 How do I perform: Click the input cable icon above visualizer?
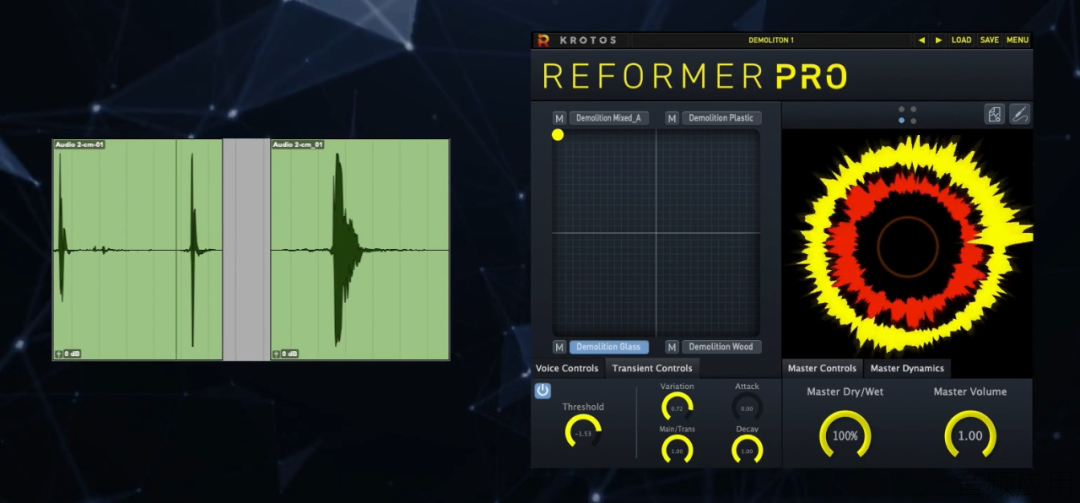pyautogui.click(x=1019, y=114)
